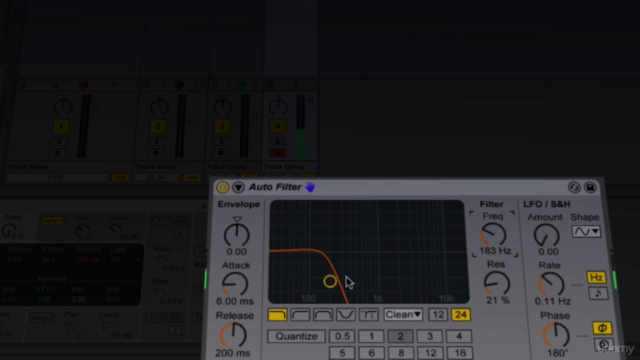The image size is (640, 360).
Task: Choose quantize beat value 16
Action: pyautogui.click(x=460, y=353)
